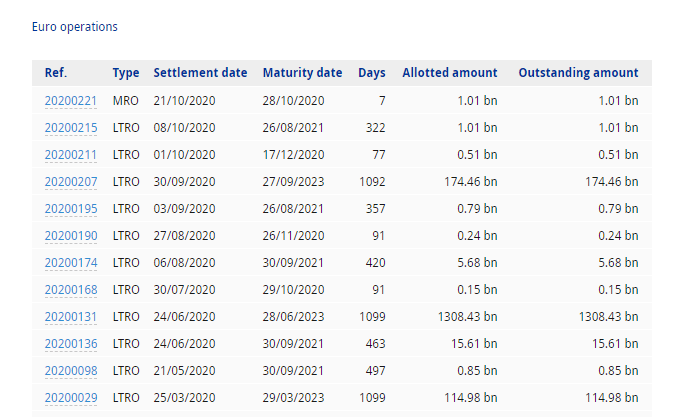This screenshot has width=681, height=417.
Task: Click the Euro operations heading text
Action: tap(75, 27)
